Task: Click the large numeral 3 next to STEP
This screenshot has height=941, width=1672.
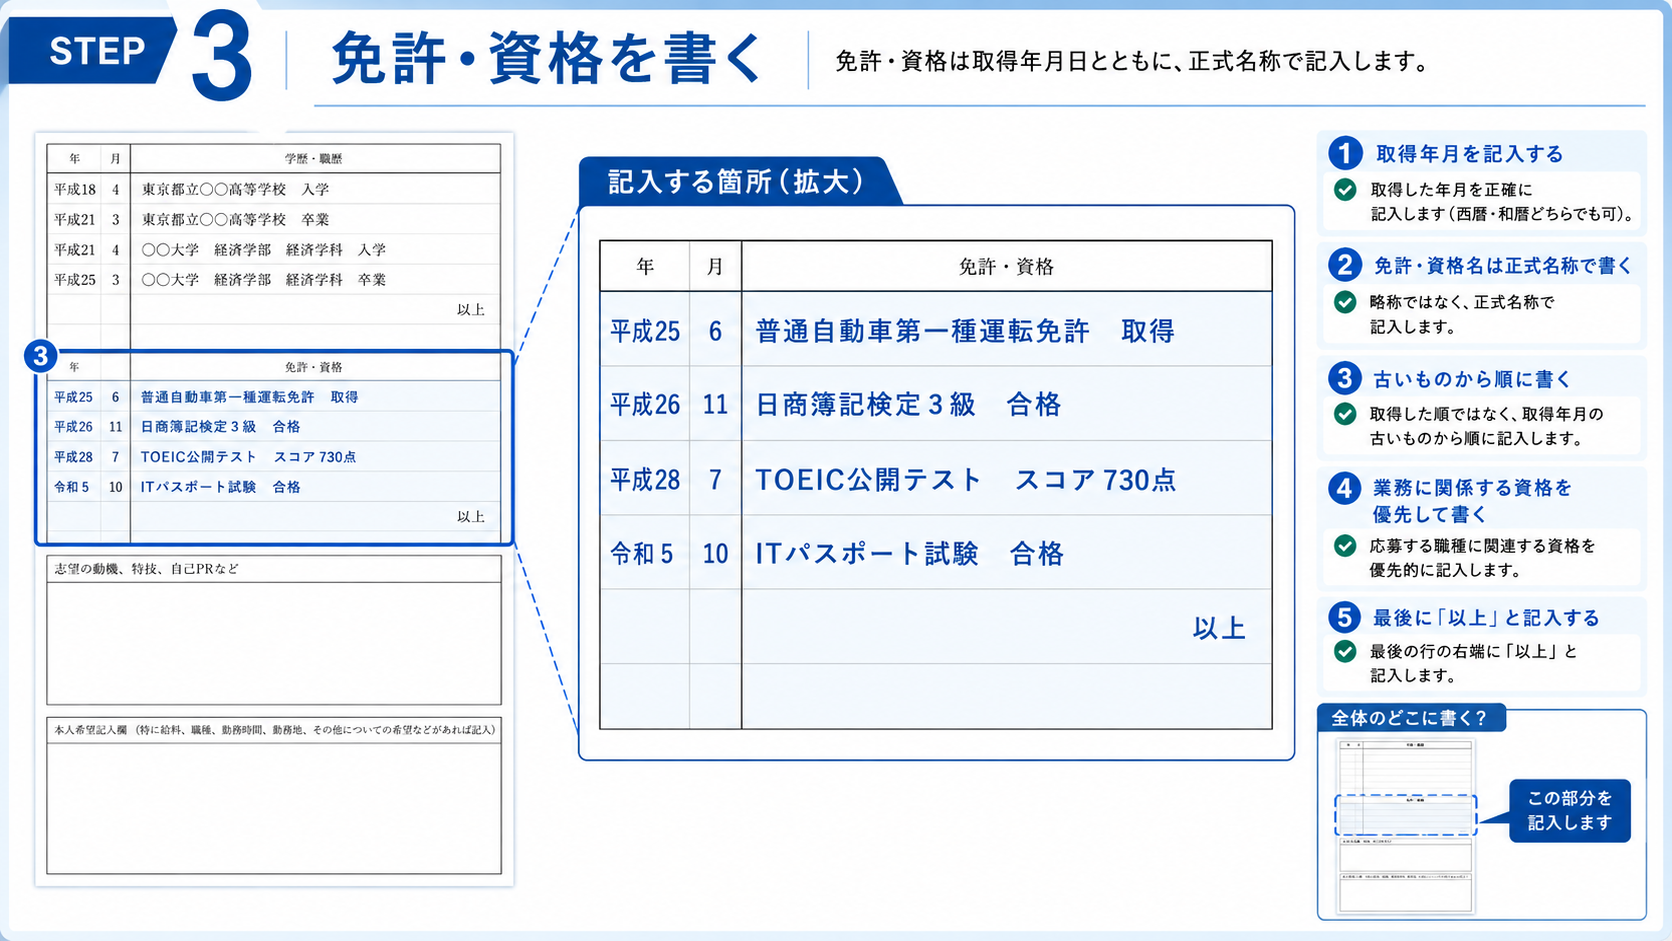Action: (221, 57)
